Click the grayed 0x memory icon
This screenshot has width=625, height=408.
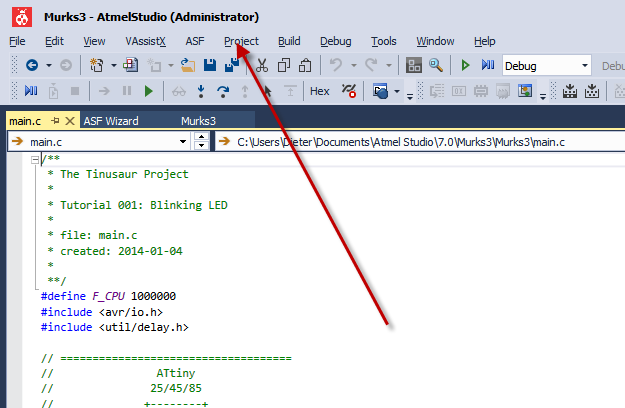[459, 91]
